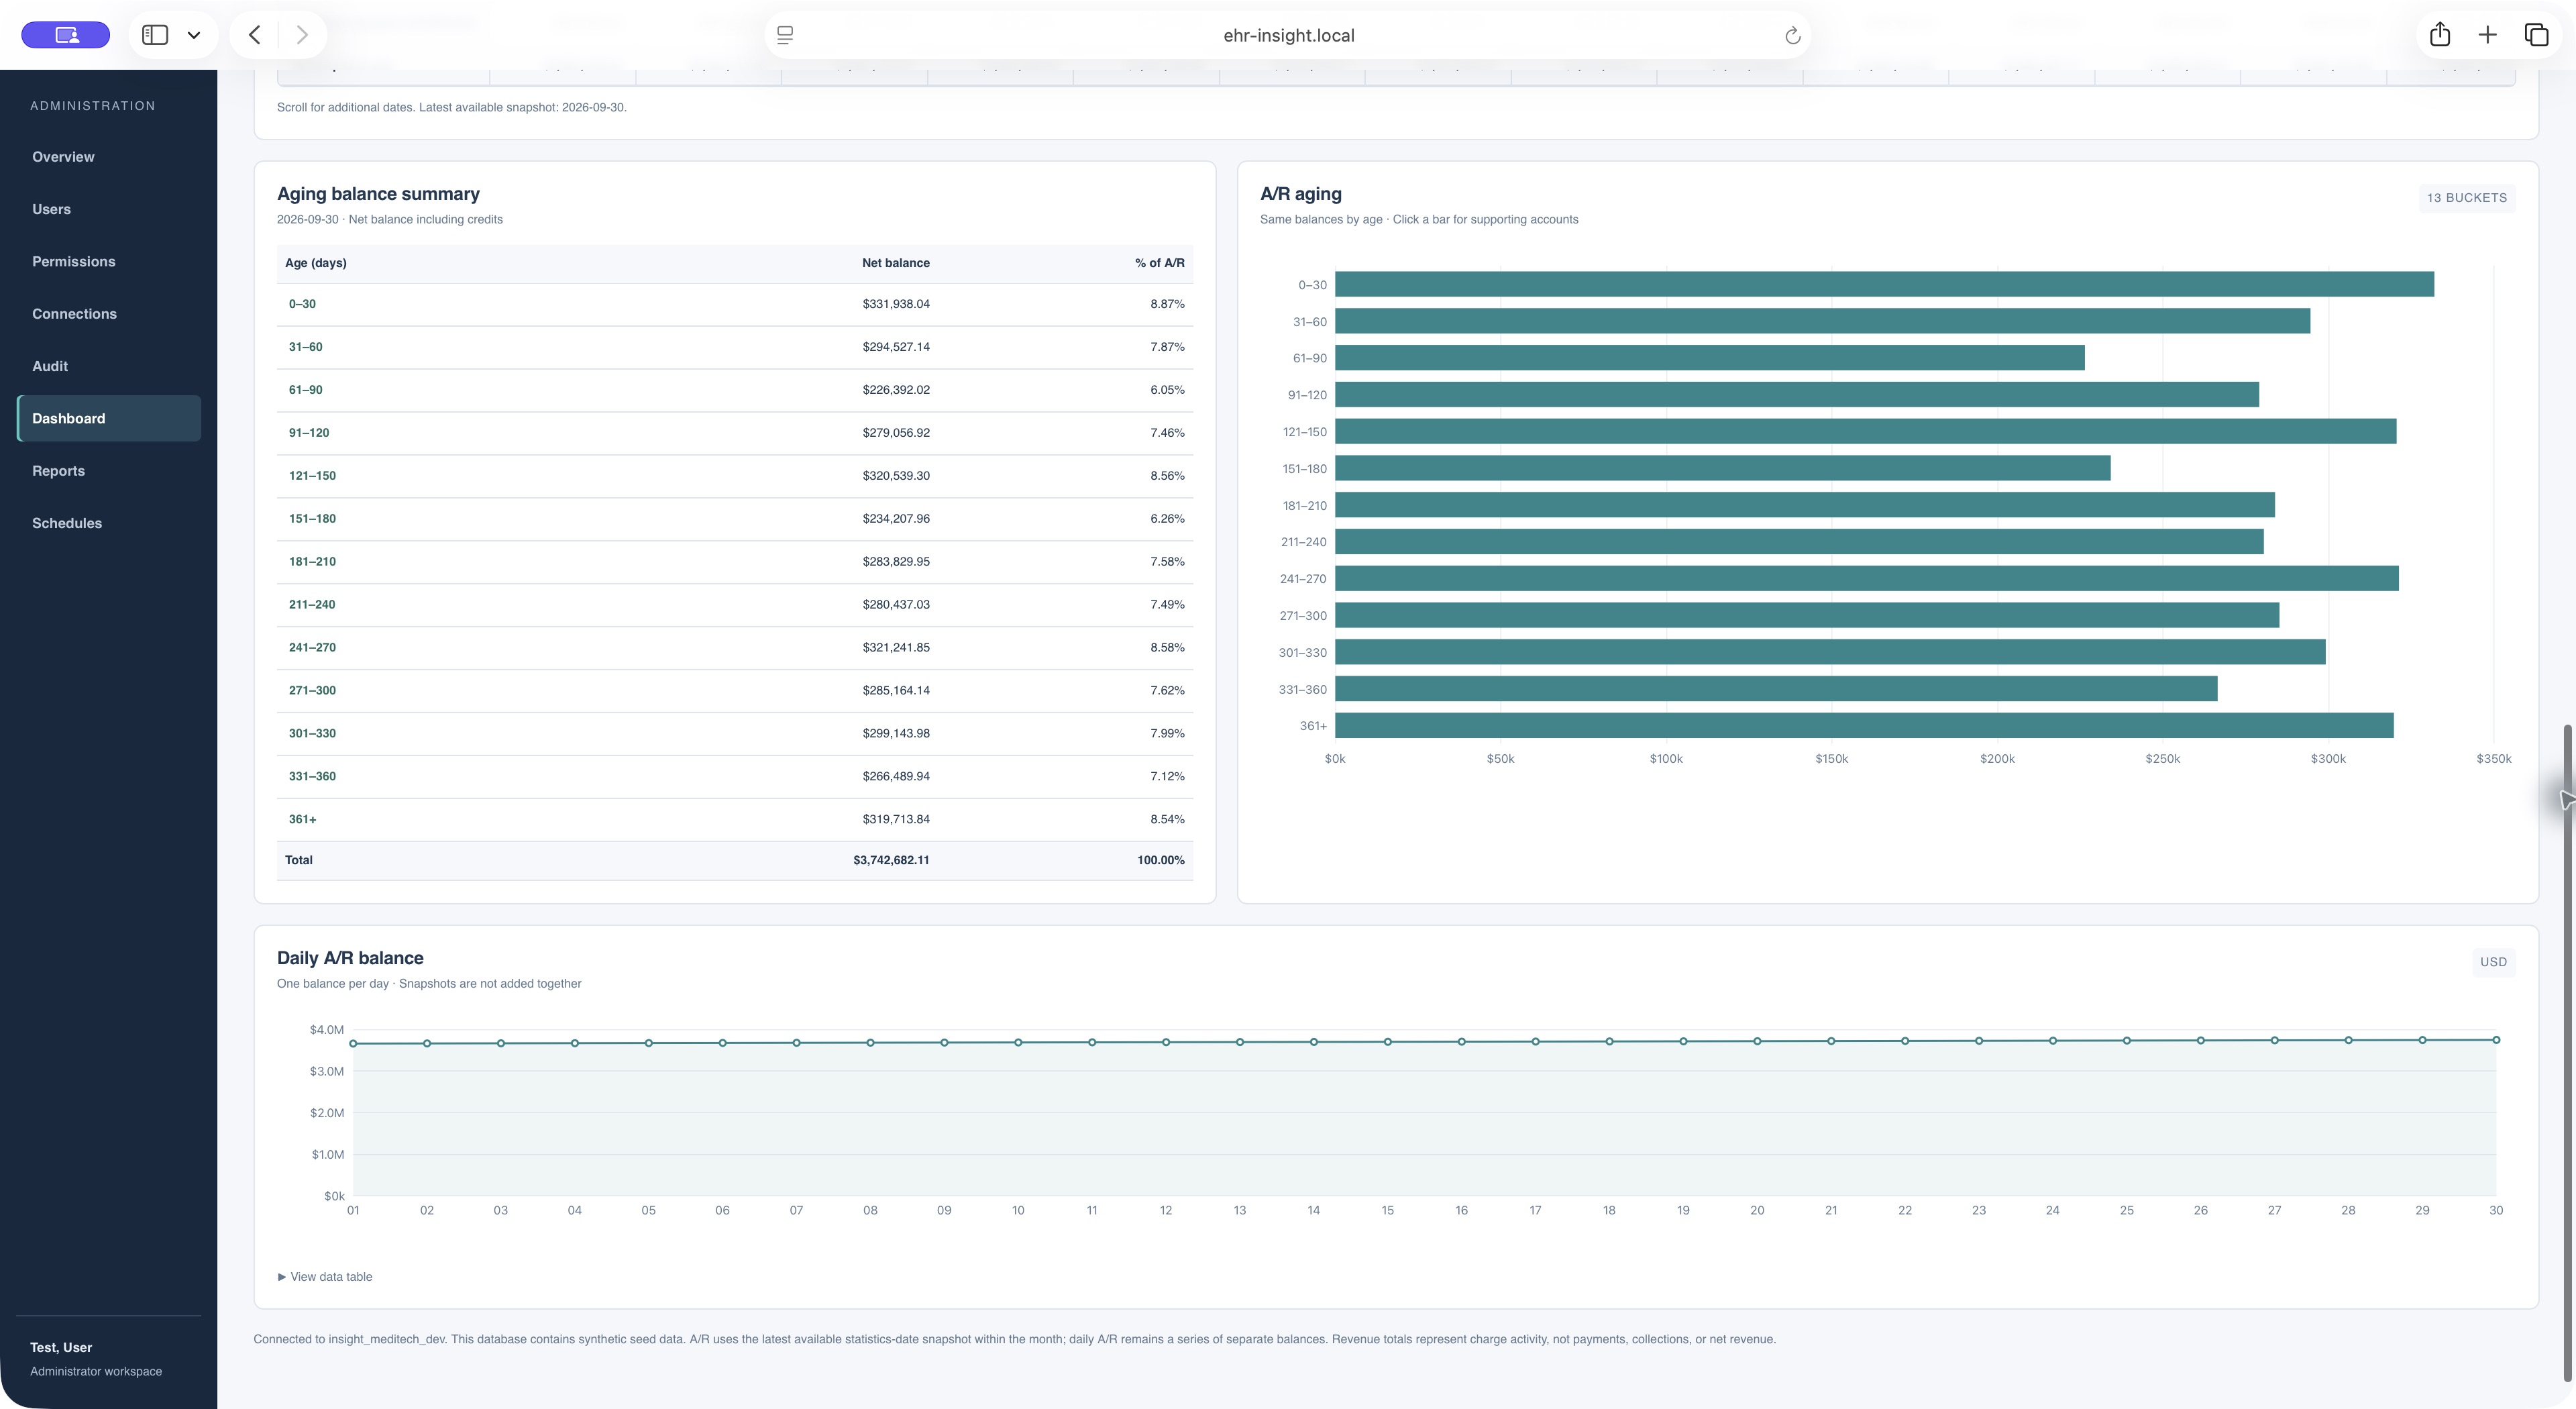Click the 241–270 age row label
The height and width of the screenshot is (1409, 2576).
[312, 648]
